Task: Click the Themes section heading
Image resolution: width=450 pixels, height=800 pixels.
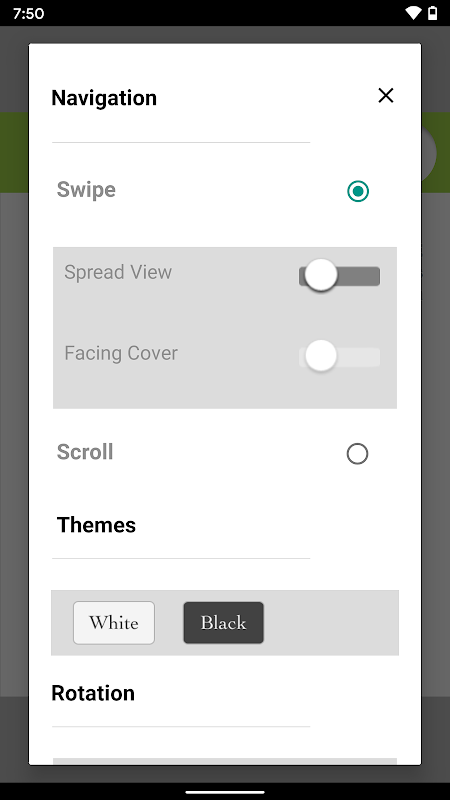Action: click(96, 525)
